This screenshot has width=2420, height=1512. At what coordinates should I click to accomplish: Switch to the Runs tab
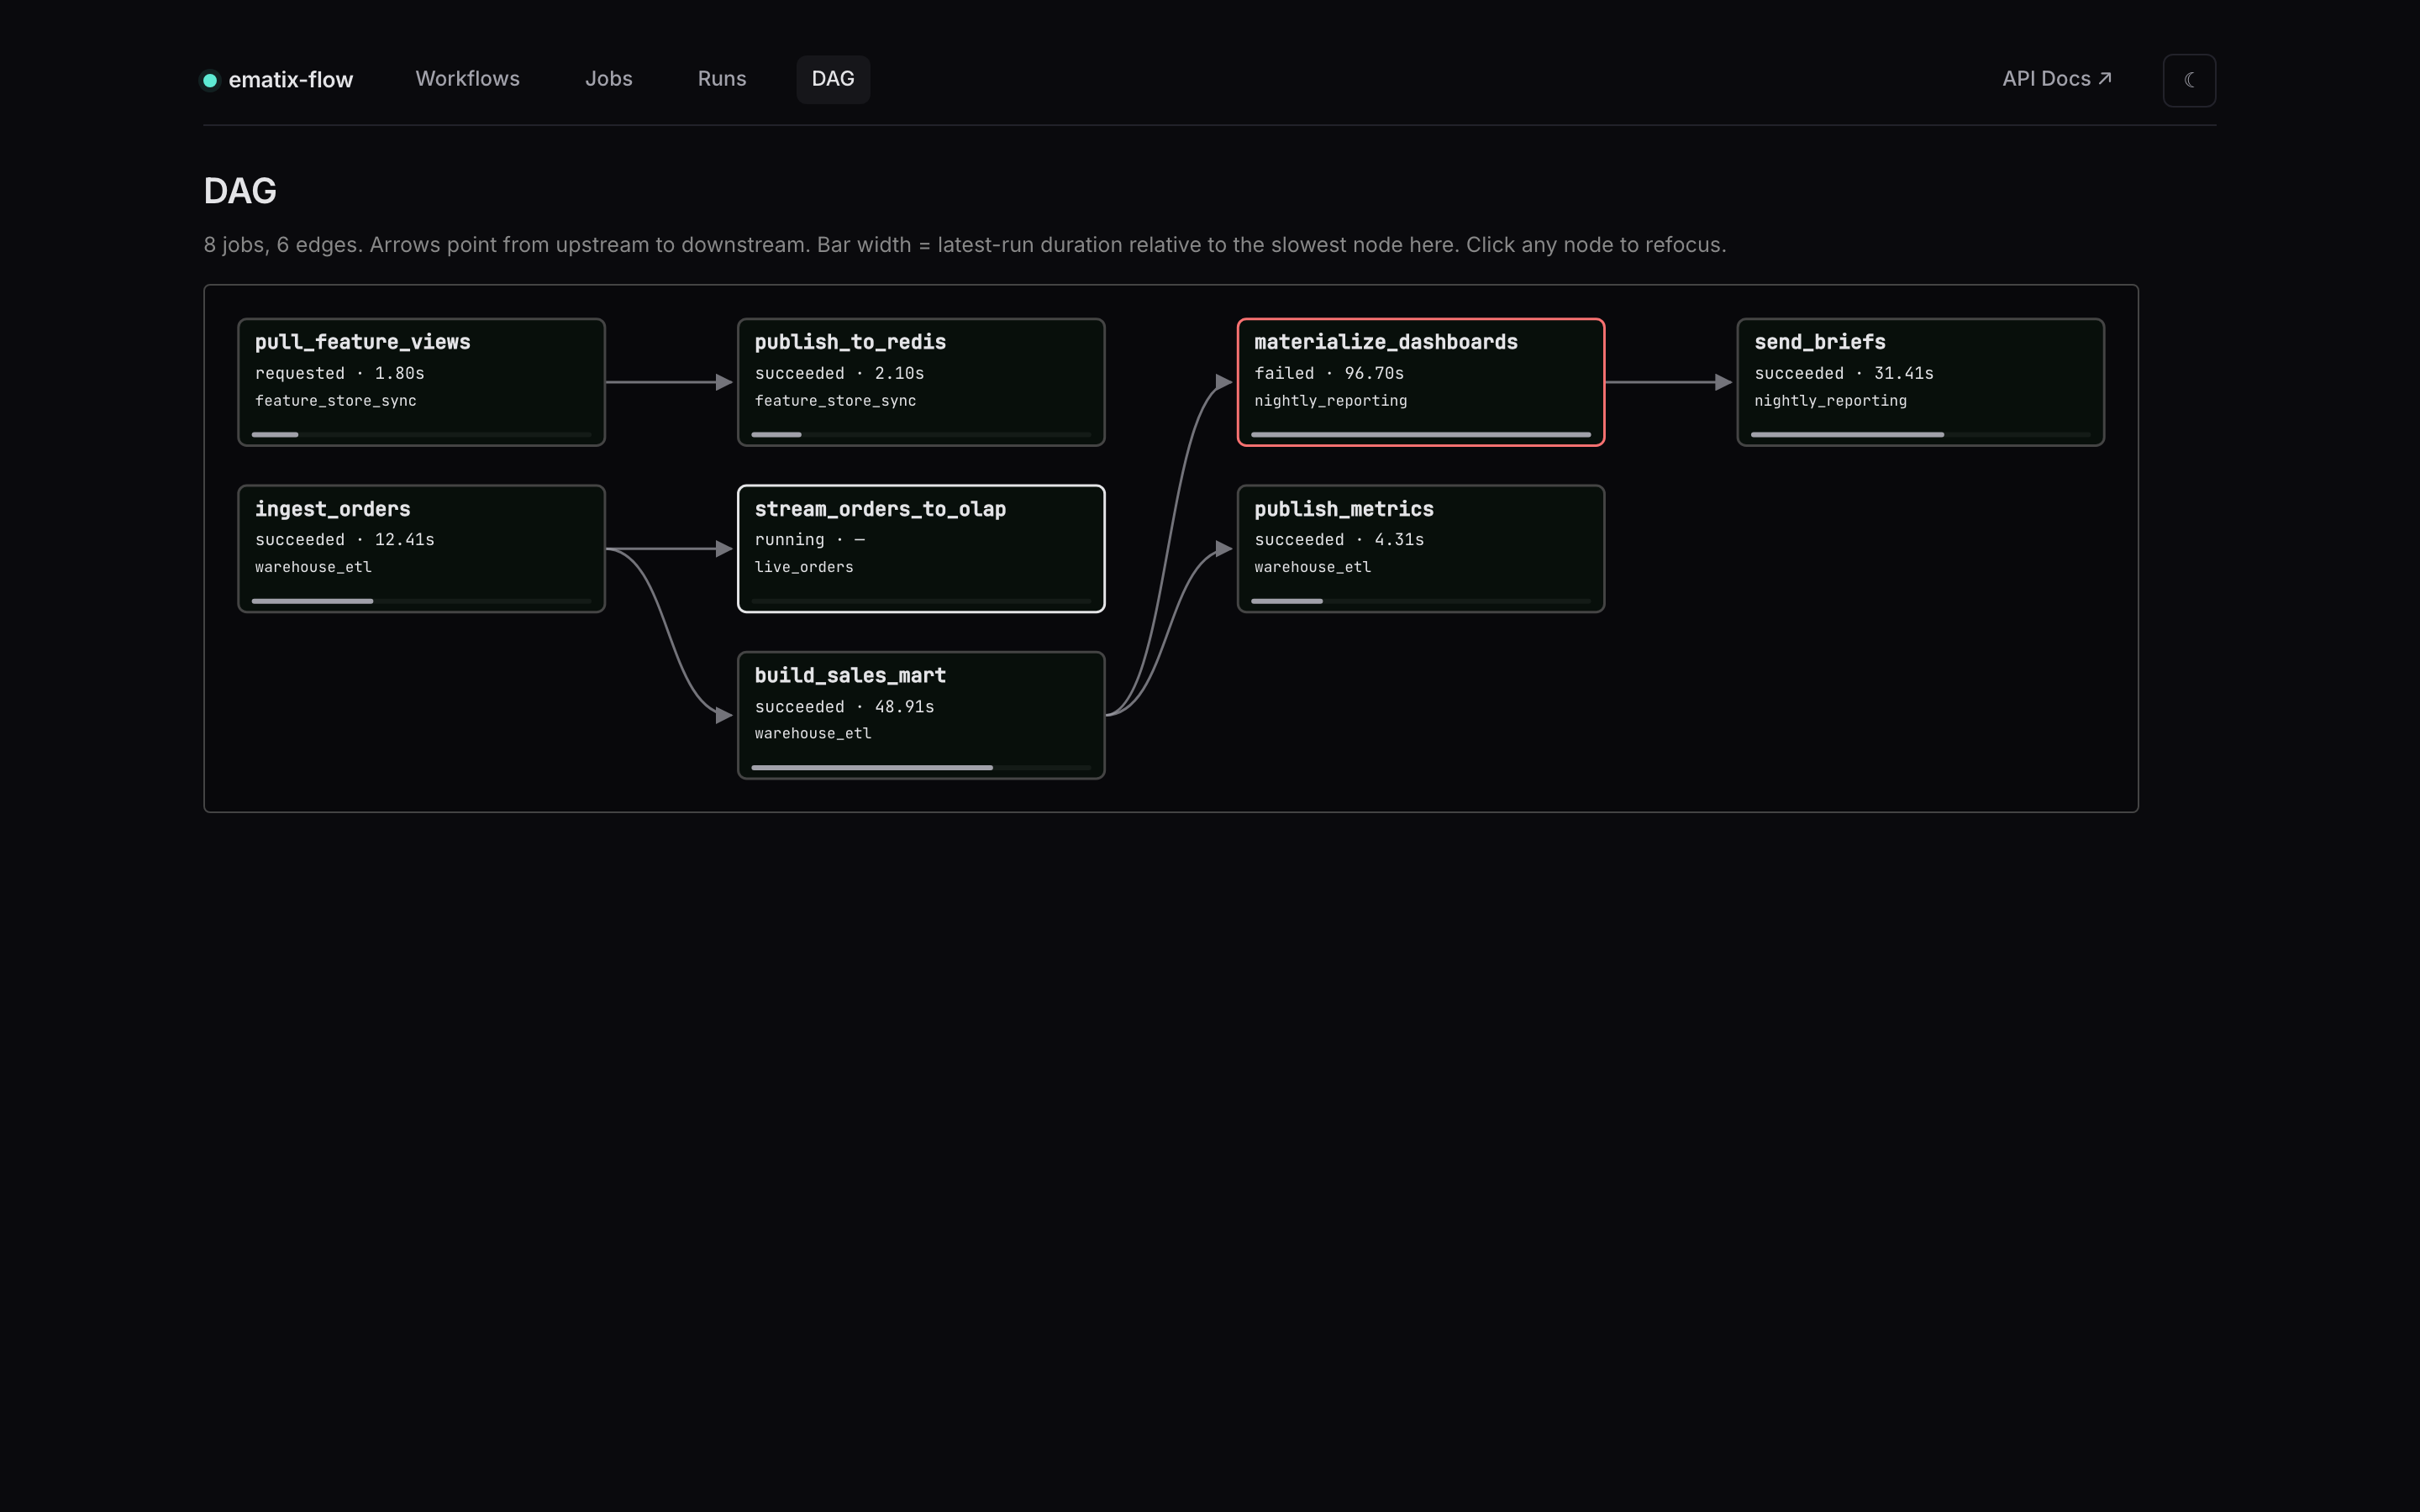[721, 79]
